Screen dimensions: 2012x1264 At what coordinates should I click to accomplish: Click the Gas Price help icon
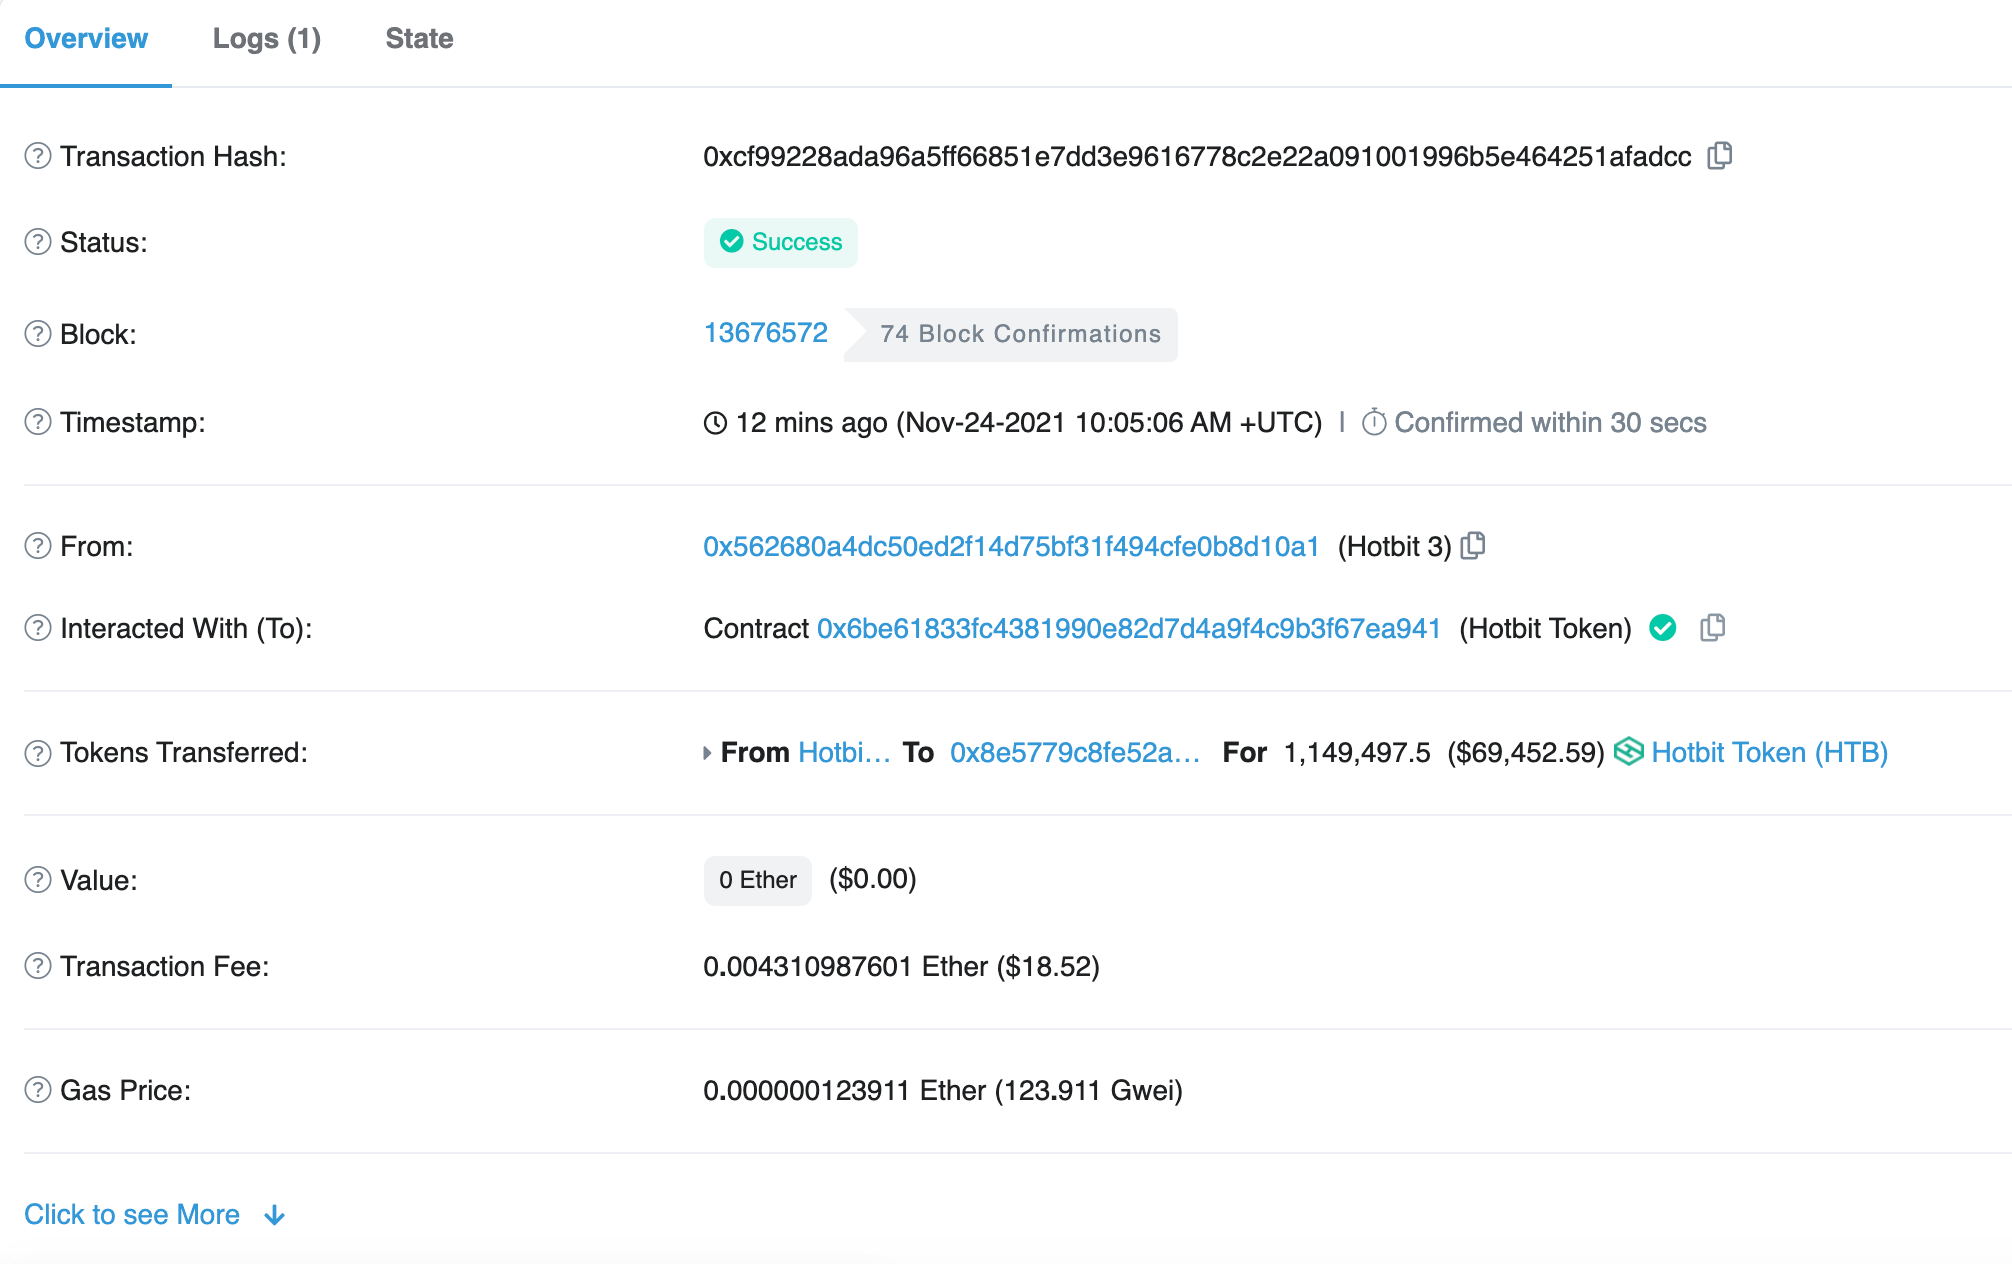pyautogui.click(x=38, y=1090)
